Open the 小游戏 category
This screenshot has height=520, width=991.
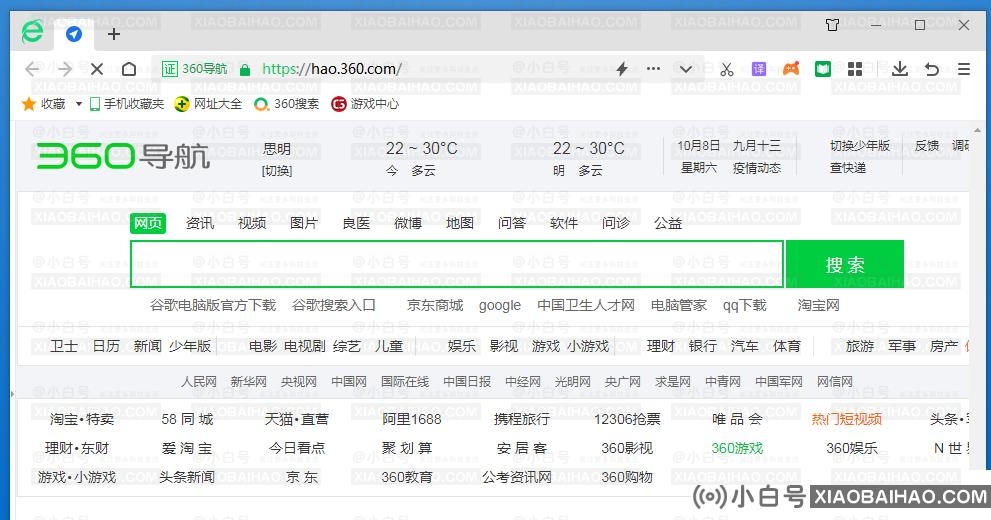[588, 346]
